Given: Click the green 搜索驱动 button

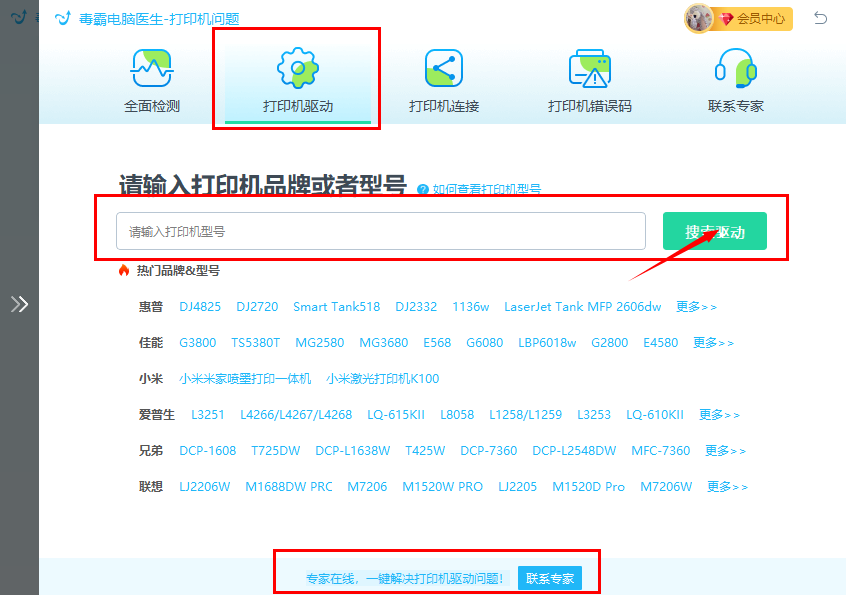Looking at the screenshot, I should pyautogui.click(x=715, y=231).
